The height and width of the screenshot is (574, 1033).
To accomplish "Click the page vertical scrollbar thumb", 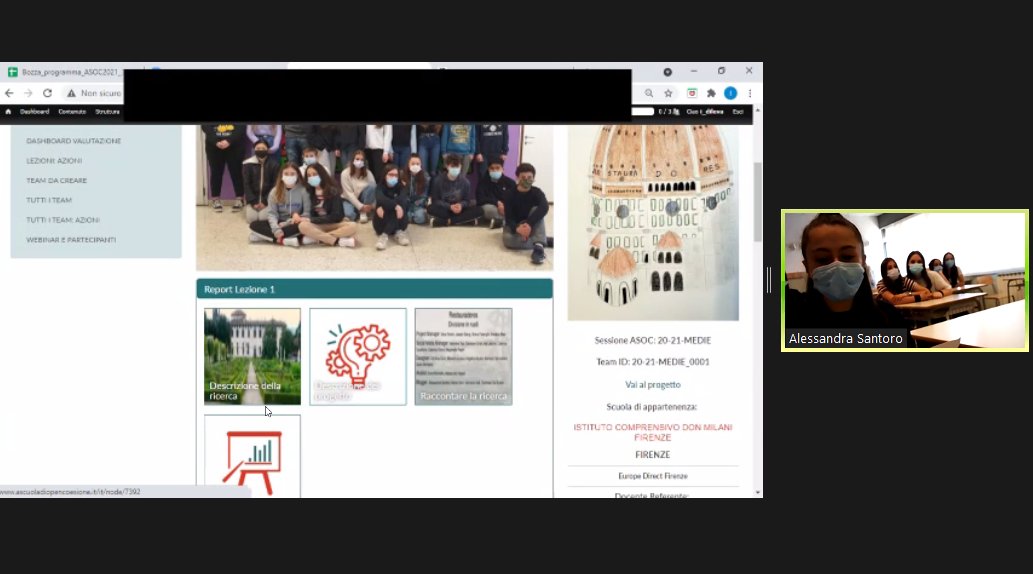I will (x=758, y=202).
